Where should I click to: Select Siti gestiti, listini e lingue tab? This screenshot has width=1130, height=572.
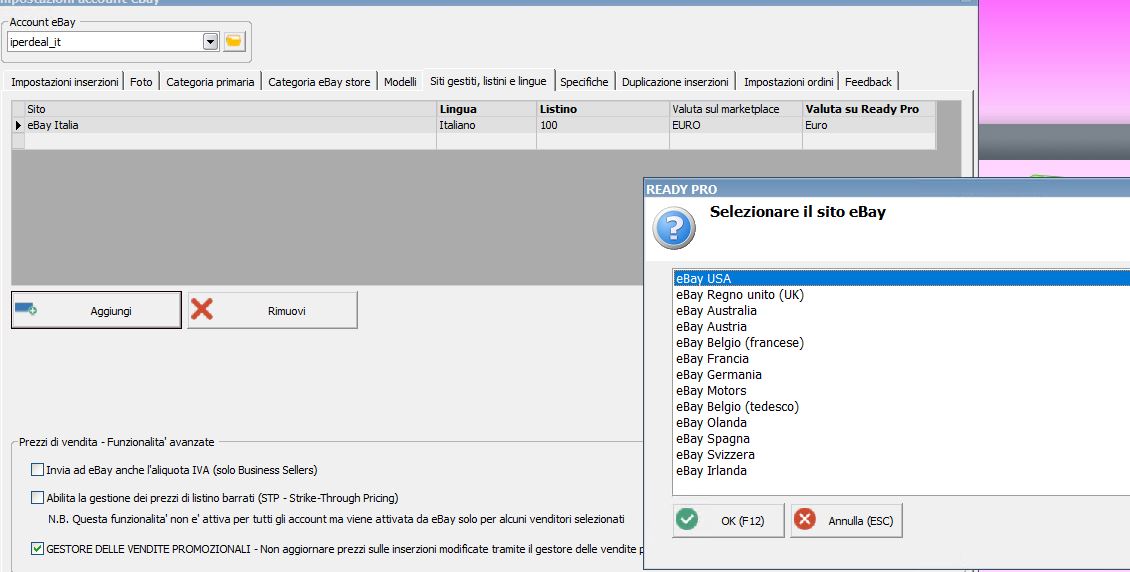(488, 81)
